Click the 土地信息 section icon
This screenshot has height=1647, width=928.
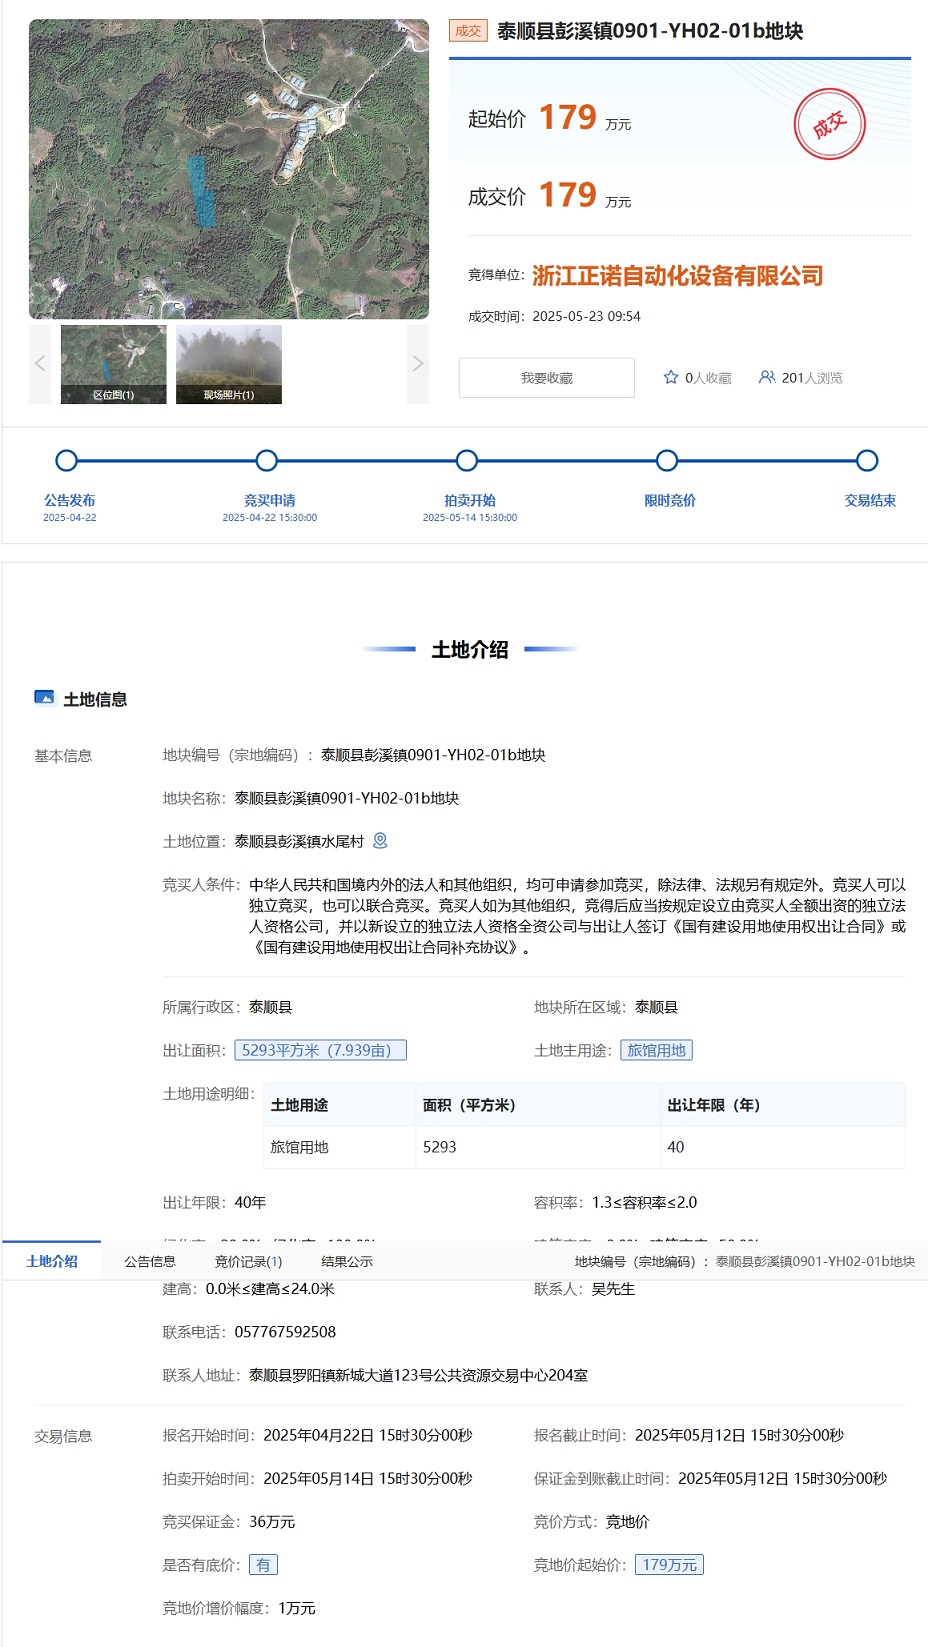pyautogui.click(x=44, y=698)
